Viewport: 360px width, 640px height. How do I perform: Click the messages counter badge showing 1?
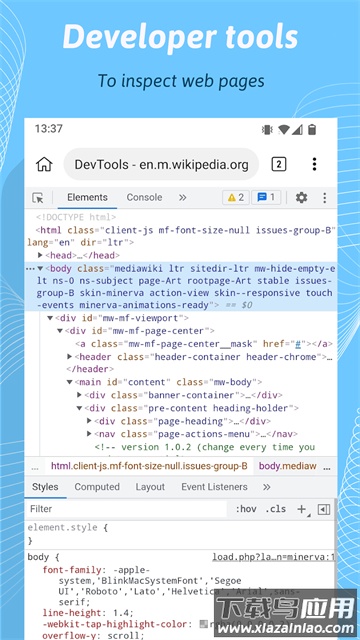(x=266, y=198)
